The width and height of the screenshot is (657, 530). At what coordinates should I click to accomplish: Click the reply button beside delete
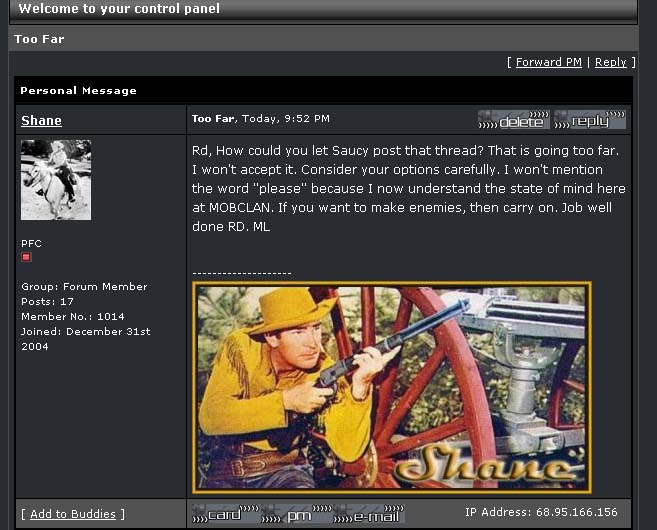coord(590,120)
